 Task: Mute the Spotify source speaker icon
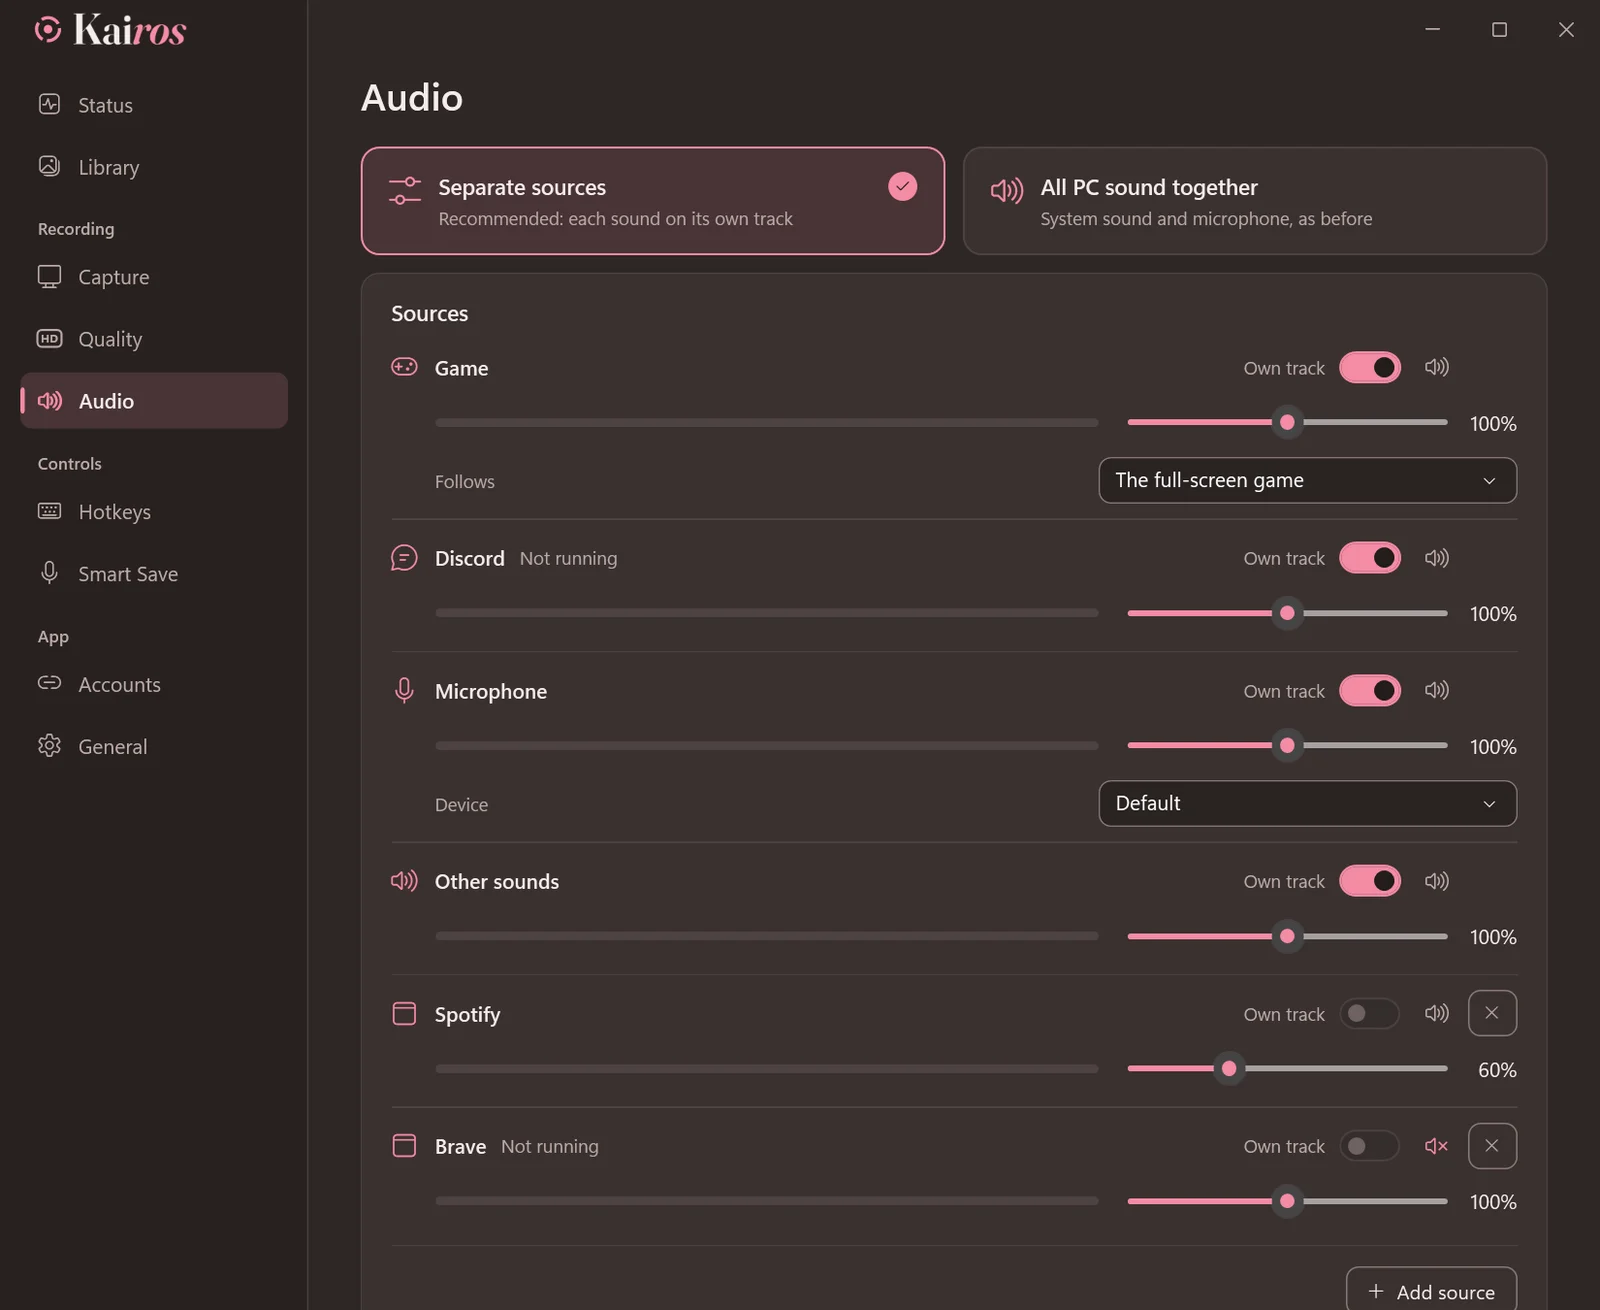coord(1437,1013)
